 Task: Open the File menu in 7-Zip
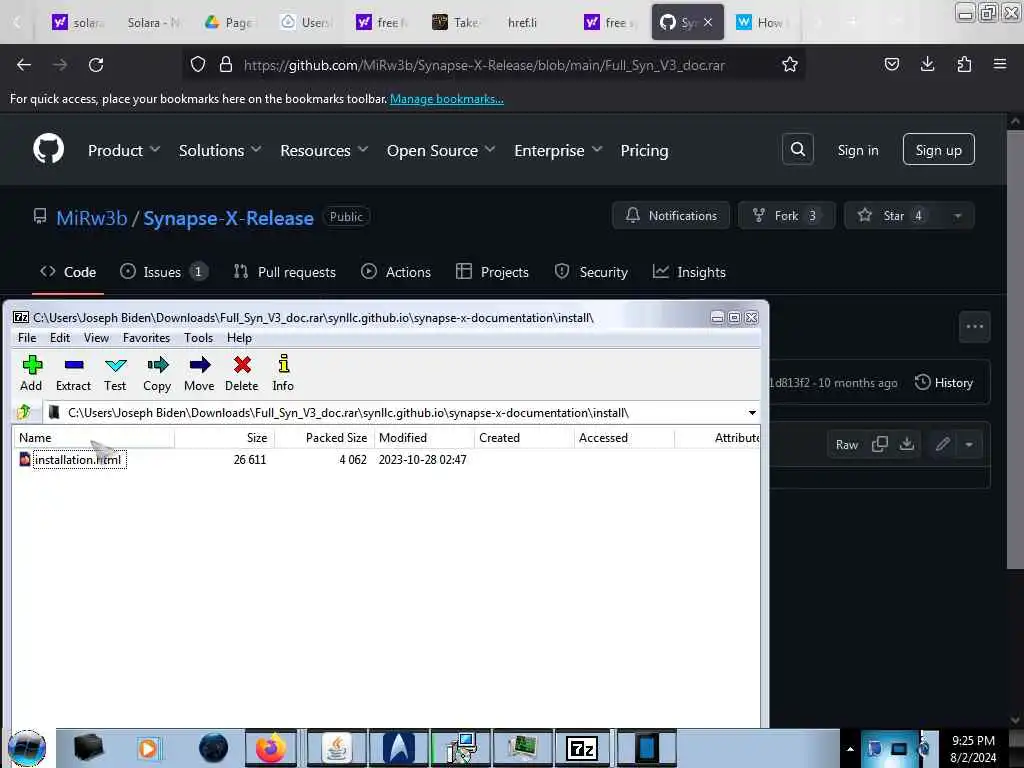pos(27,338)
